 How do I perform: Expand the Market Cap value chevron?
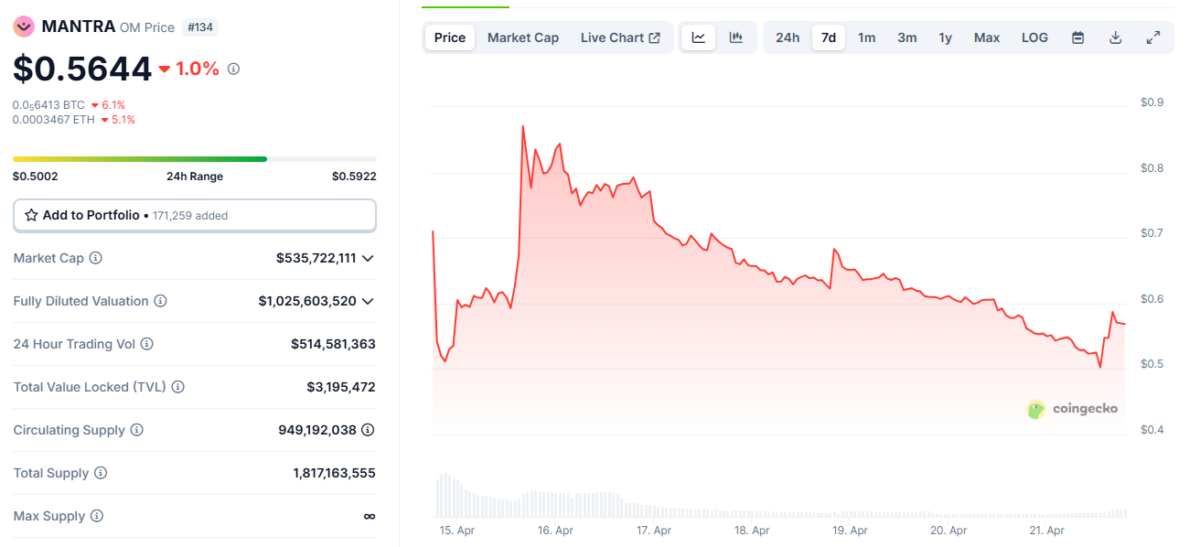pos(368,258)
